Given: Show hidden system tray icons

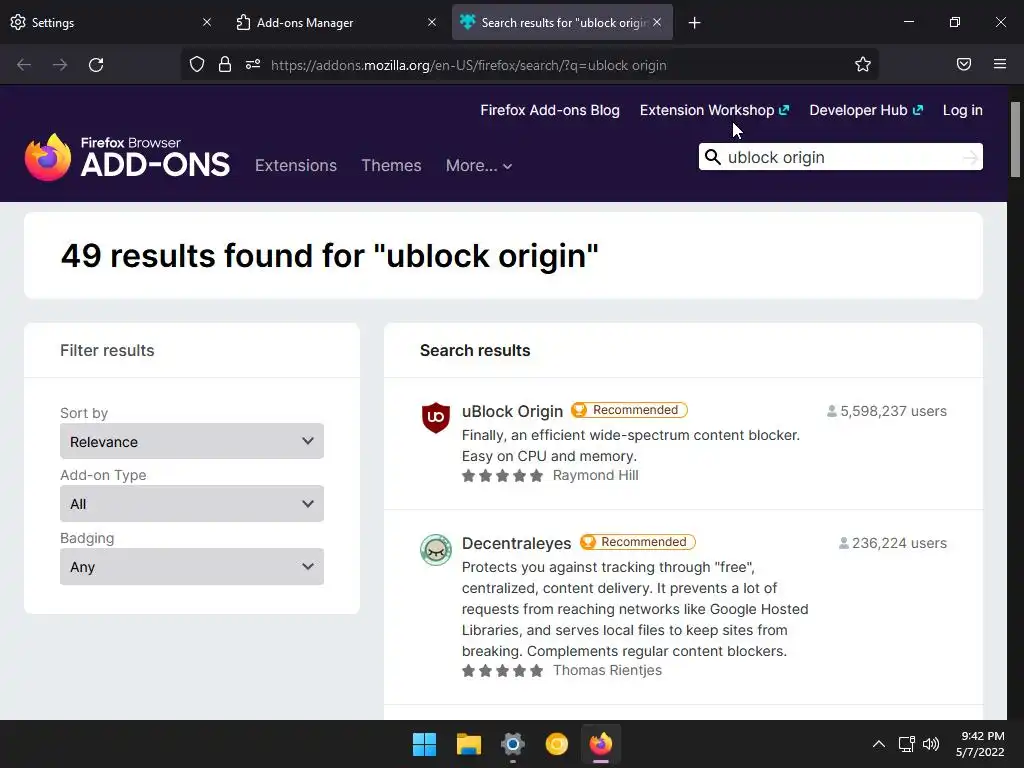Looking at the screenshot, I should pyautogui.click(x=879, y=744).
